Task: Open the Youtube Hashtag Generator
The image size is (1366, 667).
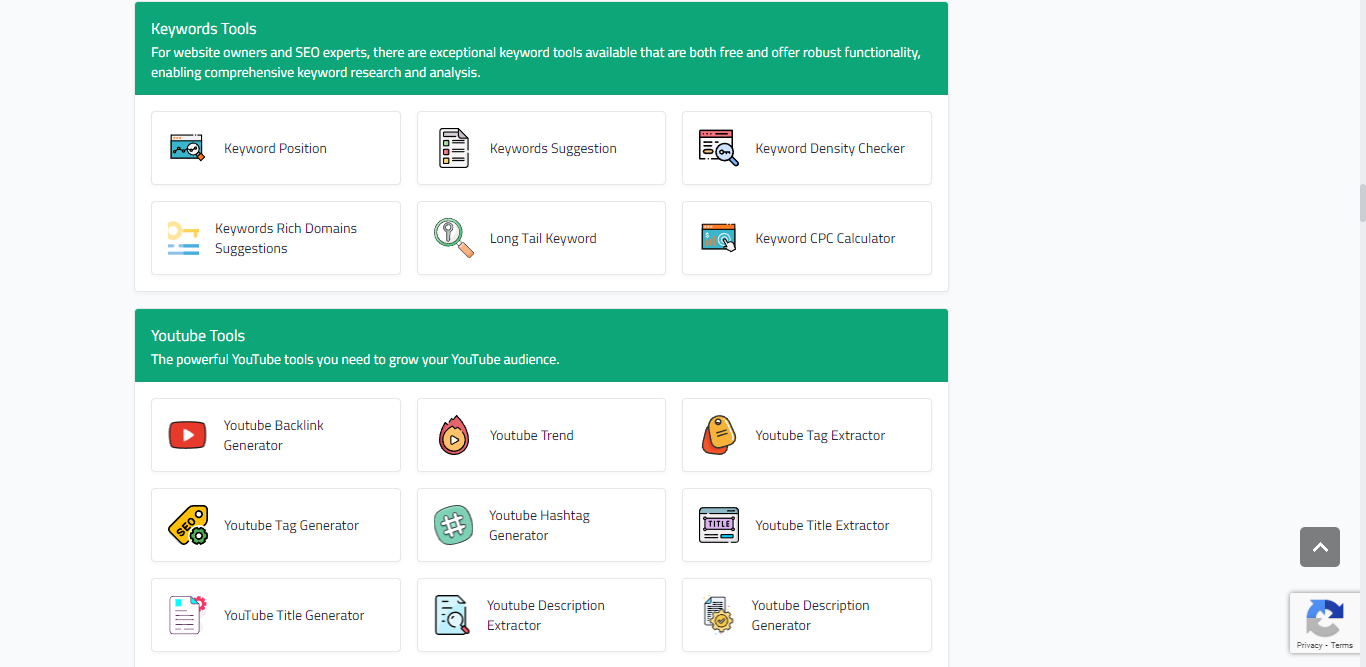Action: pos(541,525)
